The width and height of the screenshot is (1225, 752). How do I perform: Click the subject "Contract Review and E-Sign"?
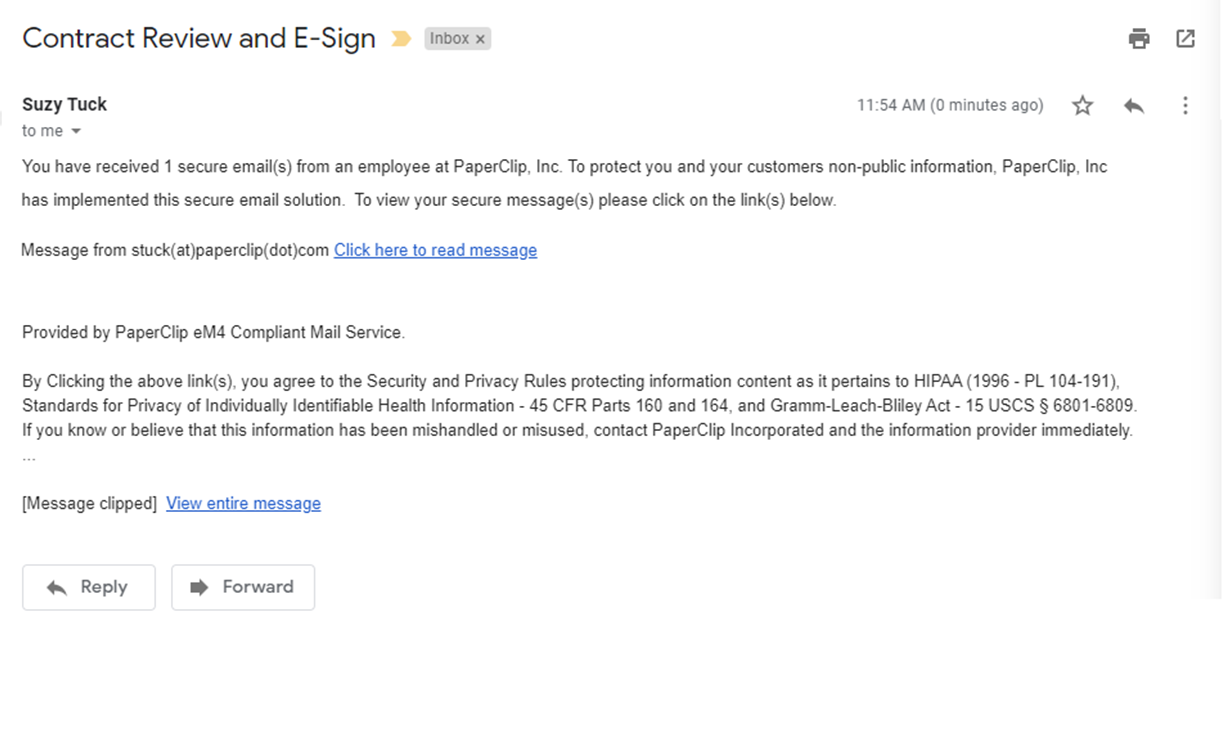[199, 38]
